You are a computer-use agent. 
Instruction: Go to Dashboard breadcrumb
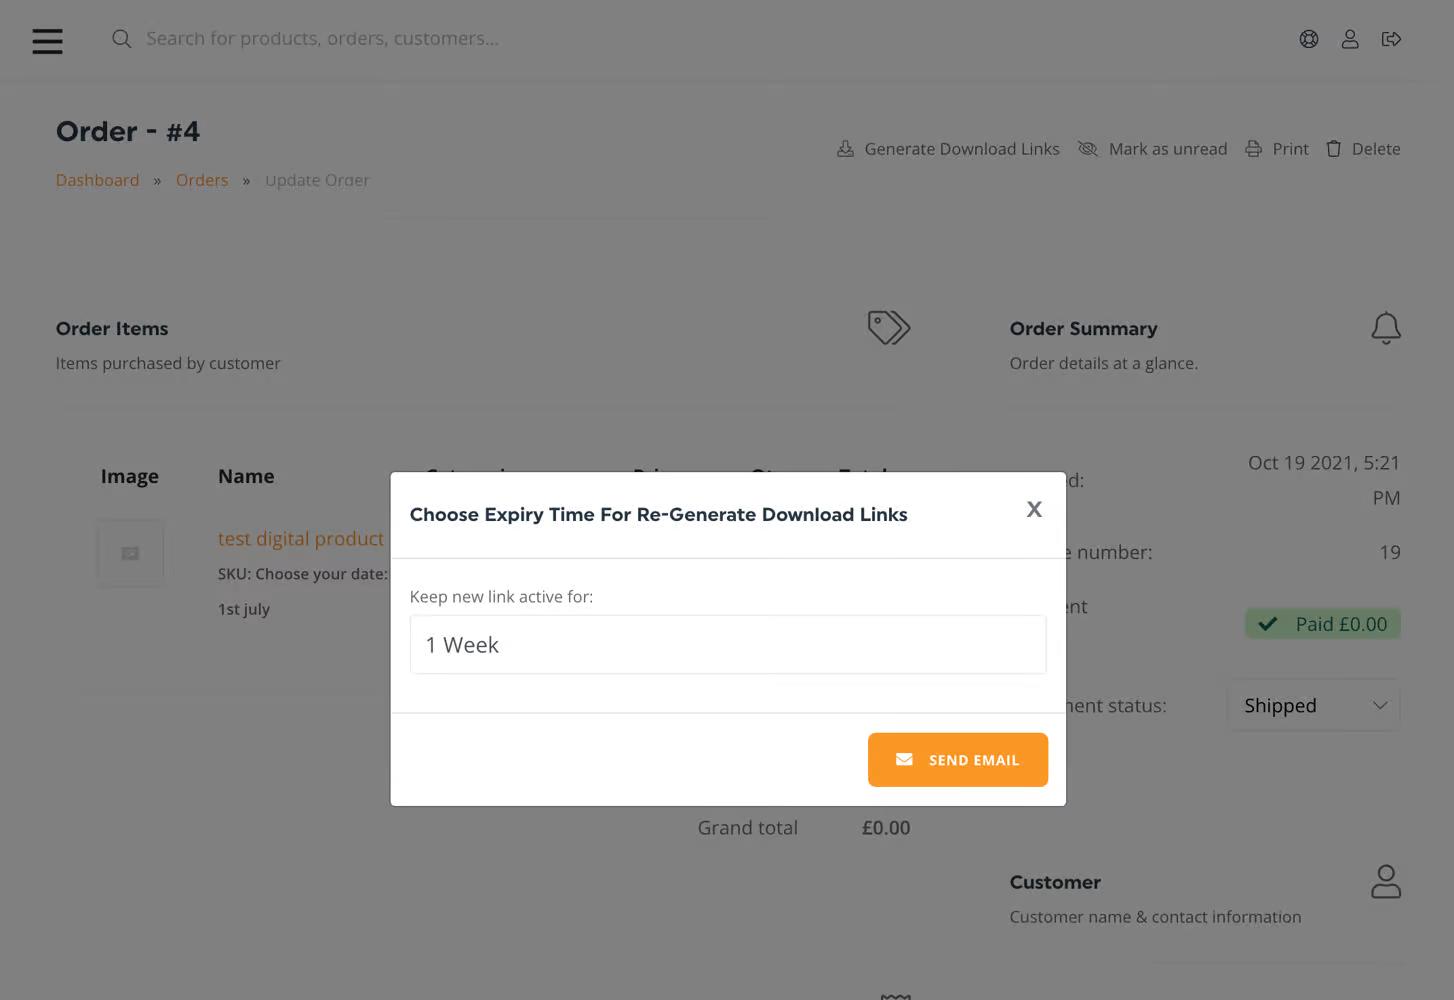click(97, 180)
